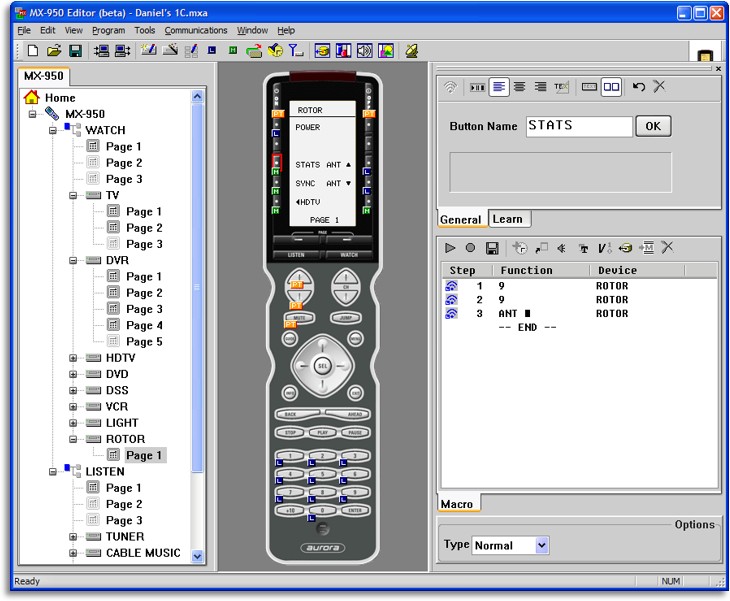Open the Type Normal dropdown
Screen dimensions: 730x601
[541, 545]
